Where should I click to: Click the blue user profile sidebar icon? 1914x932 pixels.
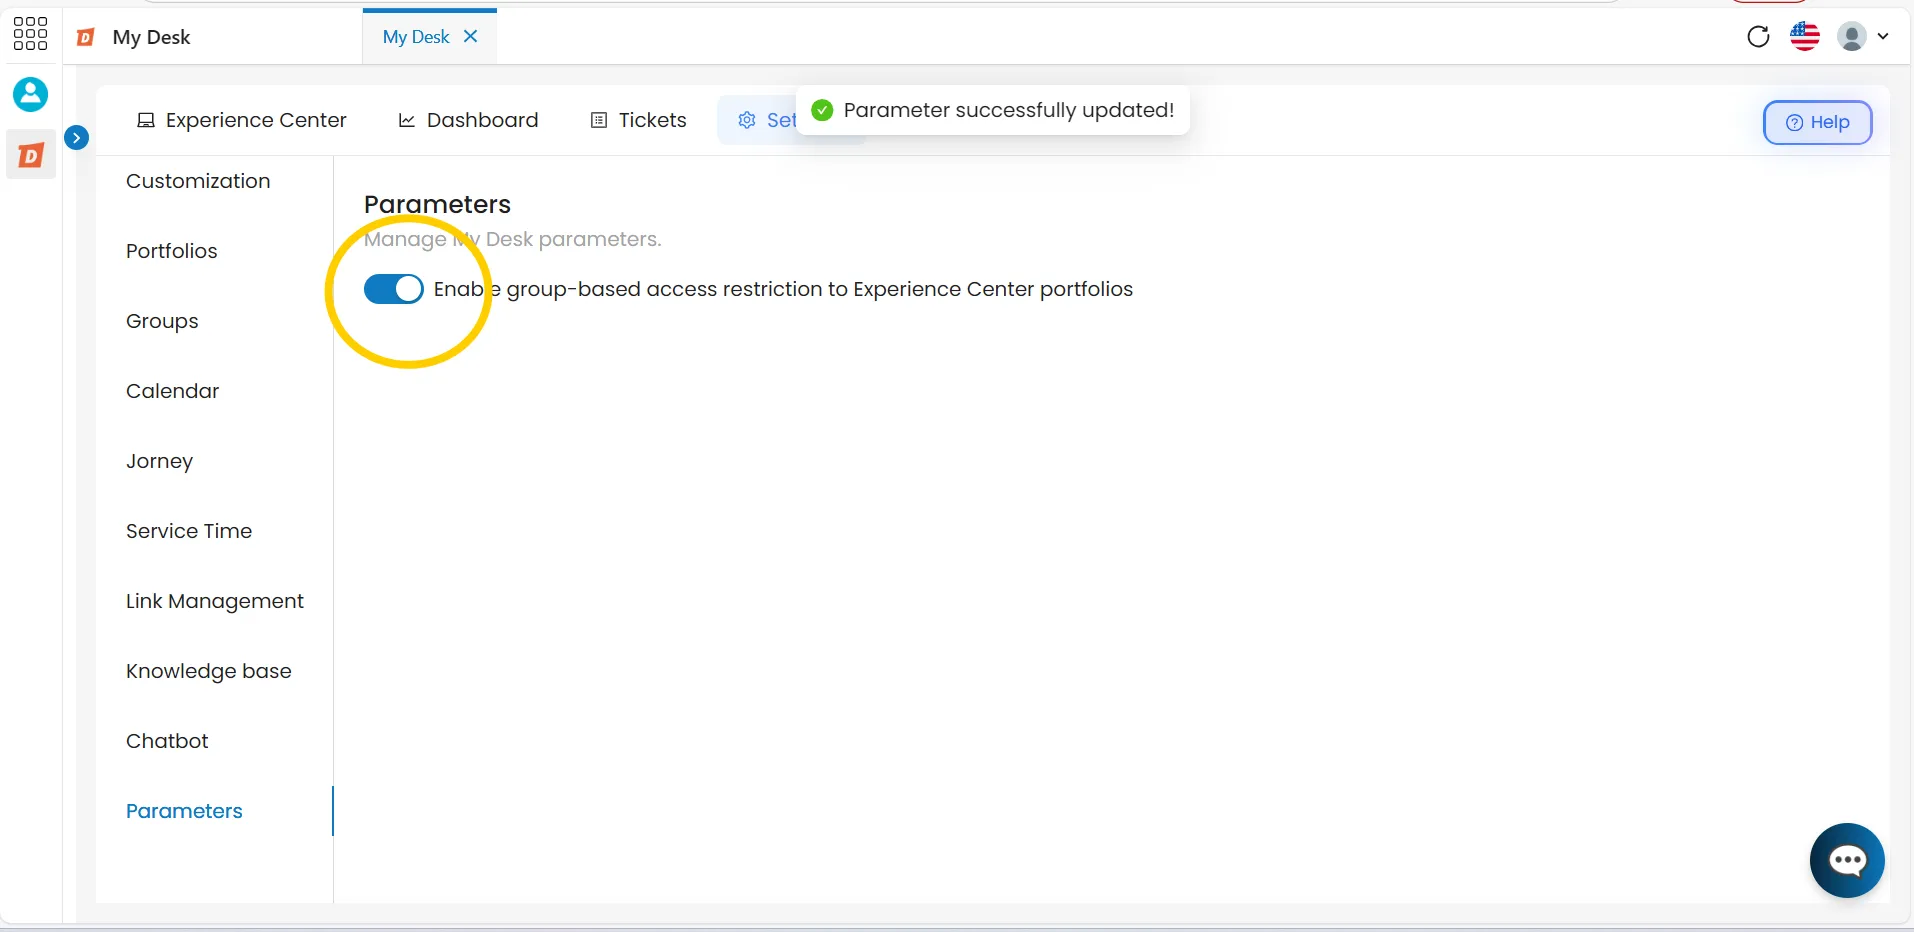(x=30, y=95)
